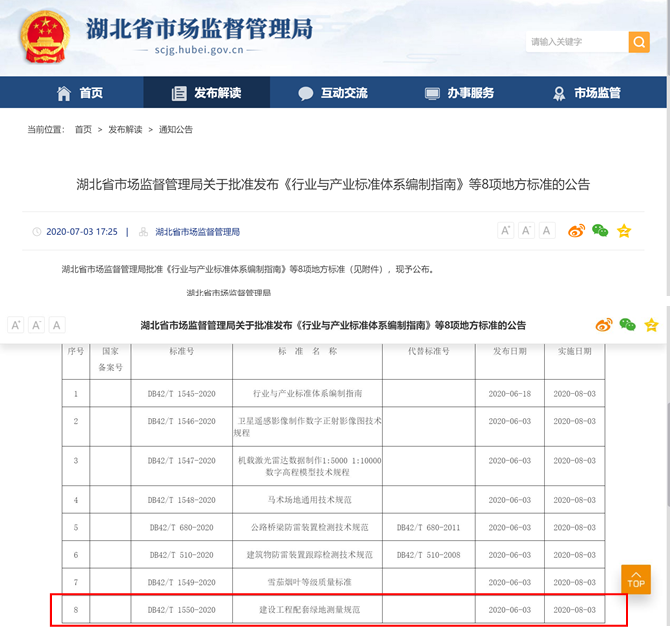Viewport: 670px width, 631px height.
Task: Click the Weibo icon beside the date line
Action: 576,231
